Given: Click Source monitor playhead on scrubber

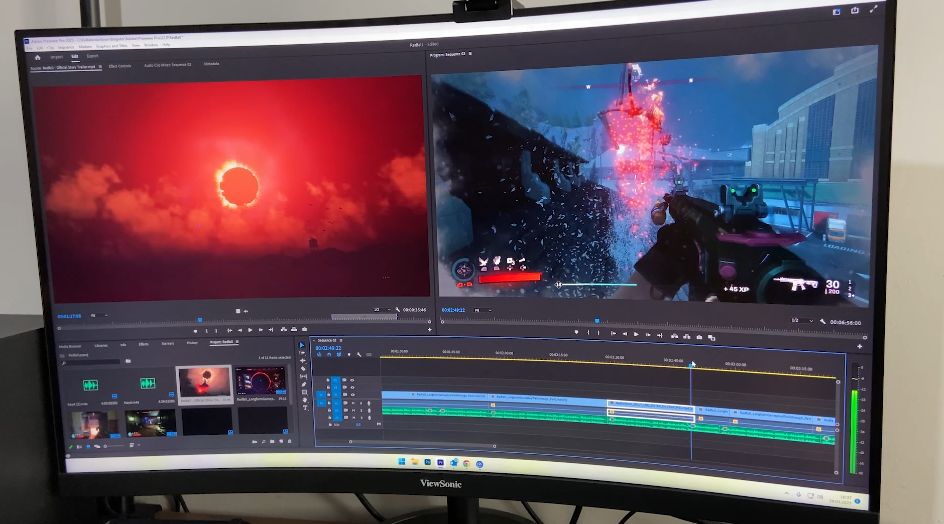Looking at the screenshot, I should pos(199,319).
